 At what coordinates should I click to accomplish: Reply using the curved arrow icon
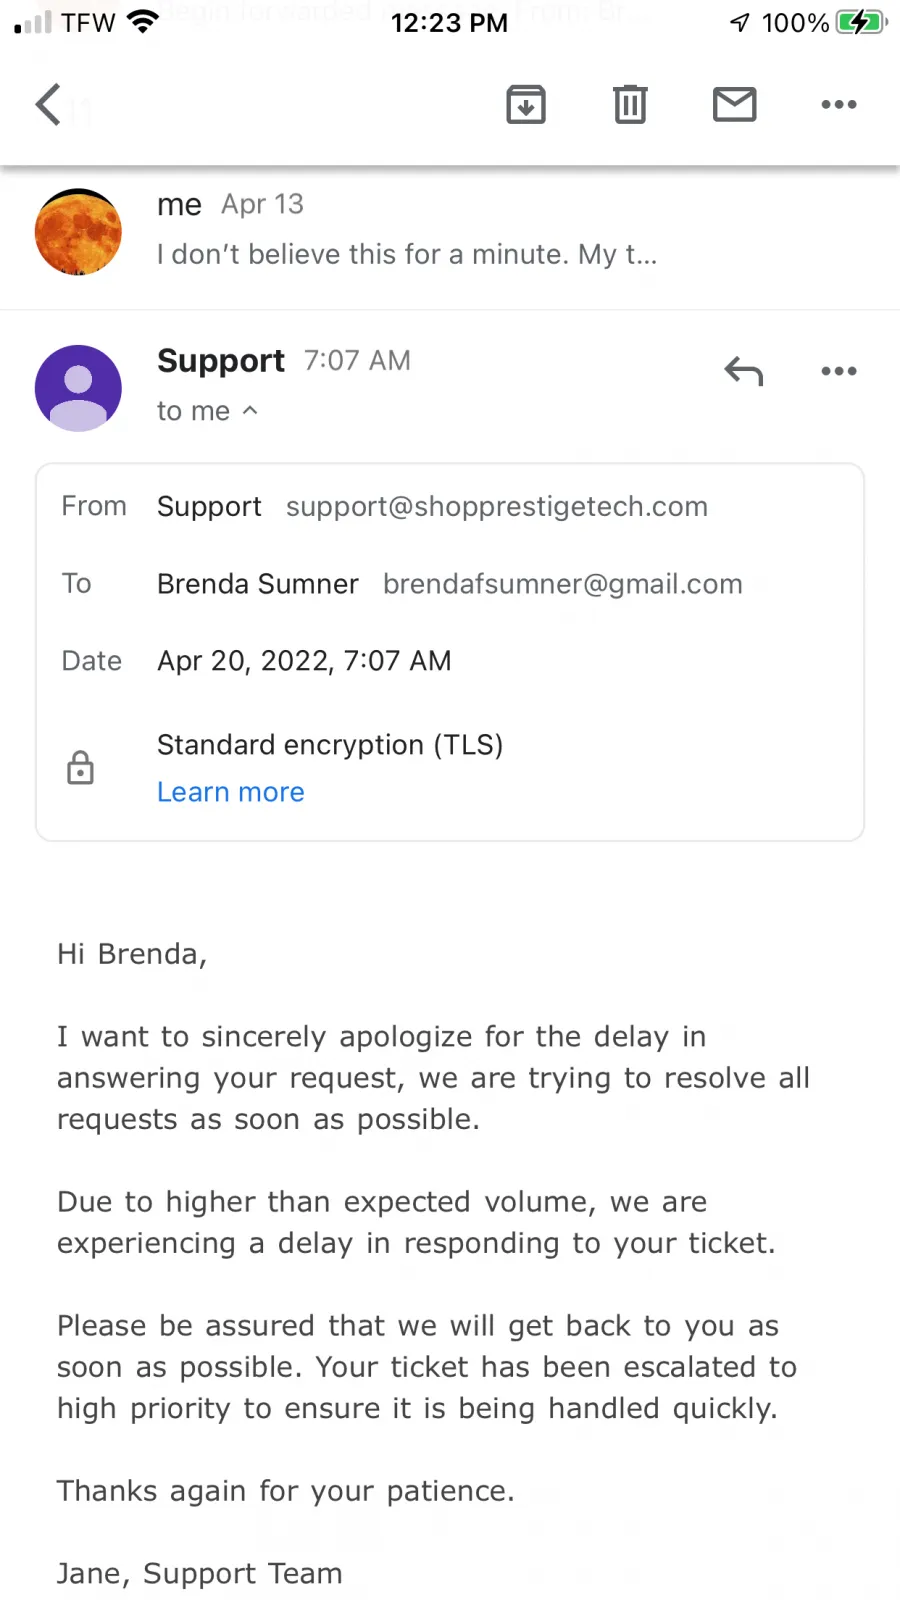click(743, 371)
